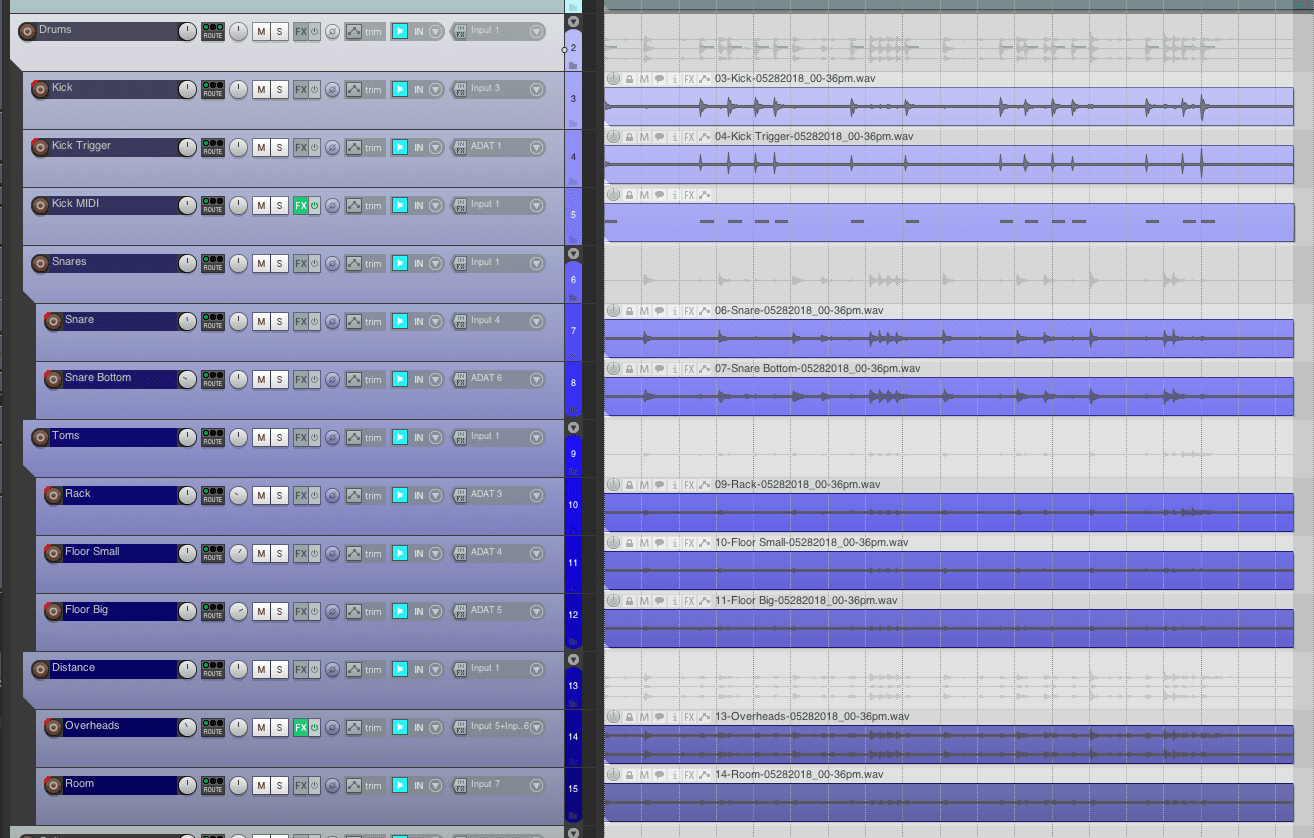
Task: Open routing window for the Drums track
Action: pos(212,31)
